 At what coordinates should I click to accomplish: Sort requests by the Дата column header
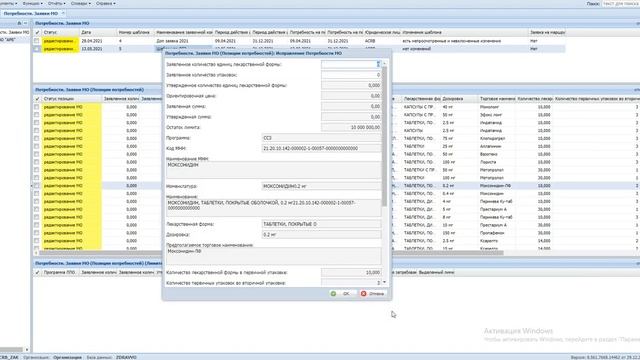[x=98, y=32]
